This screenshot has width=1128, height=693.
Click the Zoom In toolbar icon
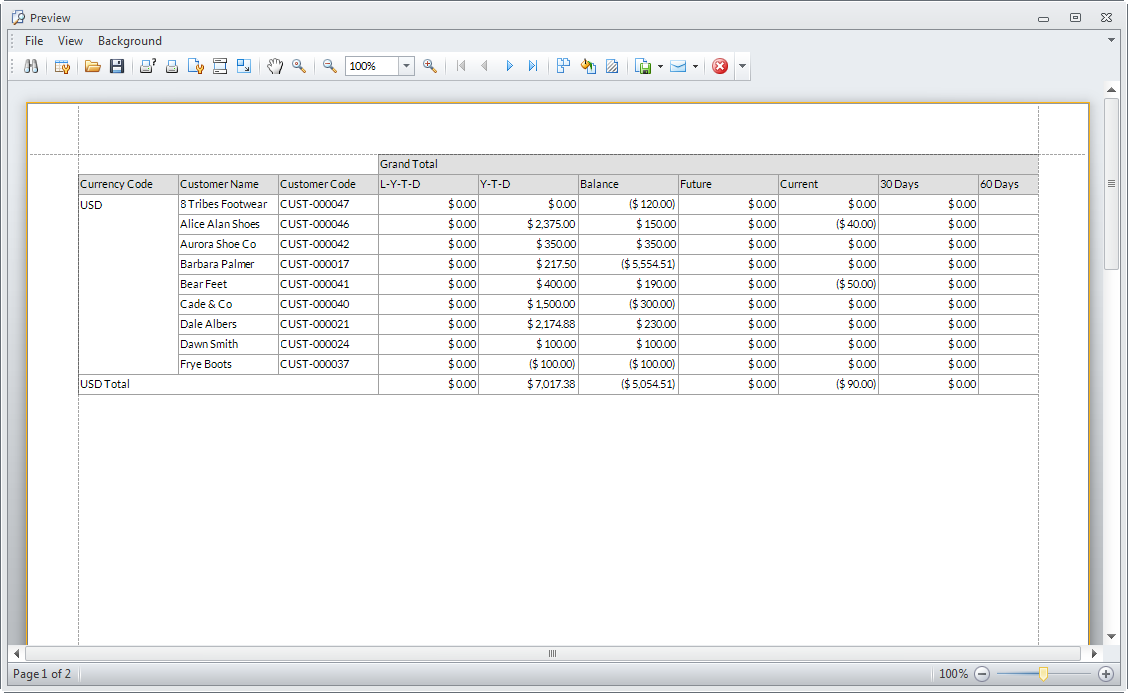[x=430, y=66]
